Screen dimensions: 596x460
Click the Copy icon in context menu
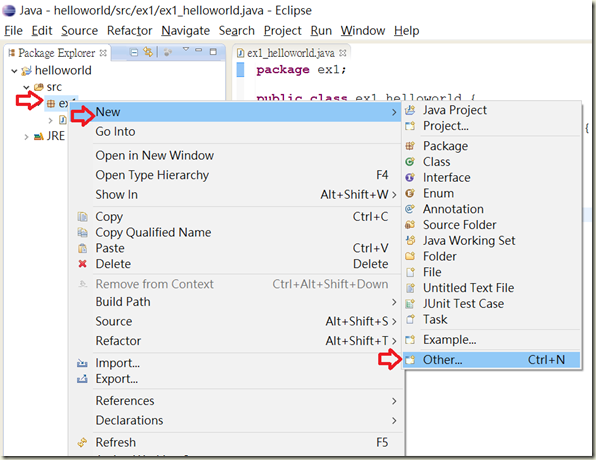tap(82, 217)
